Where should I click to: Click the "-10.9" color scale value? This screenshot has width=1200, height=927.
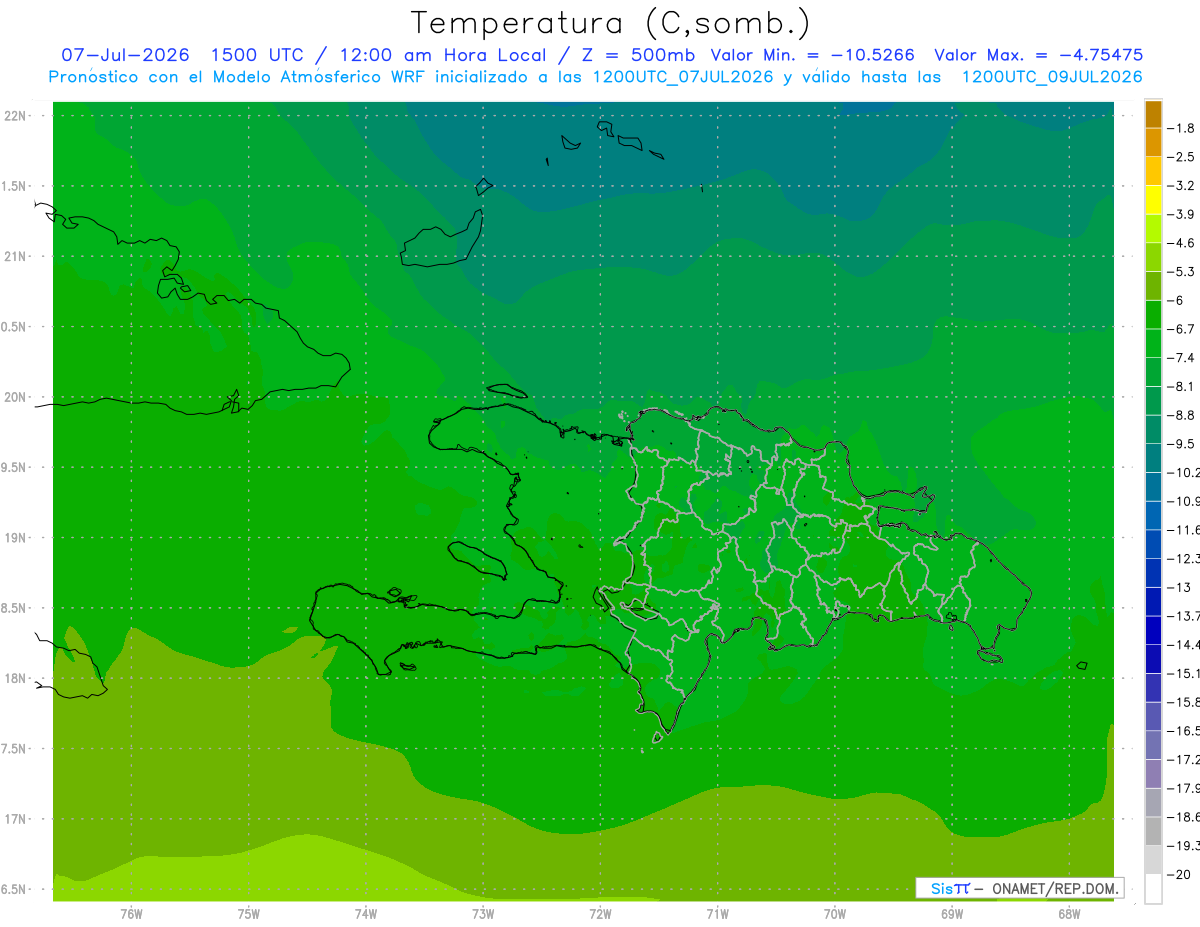[1184, 501]
